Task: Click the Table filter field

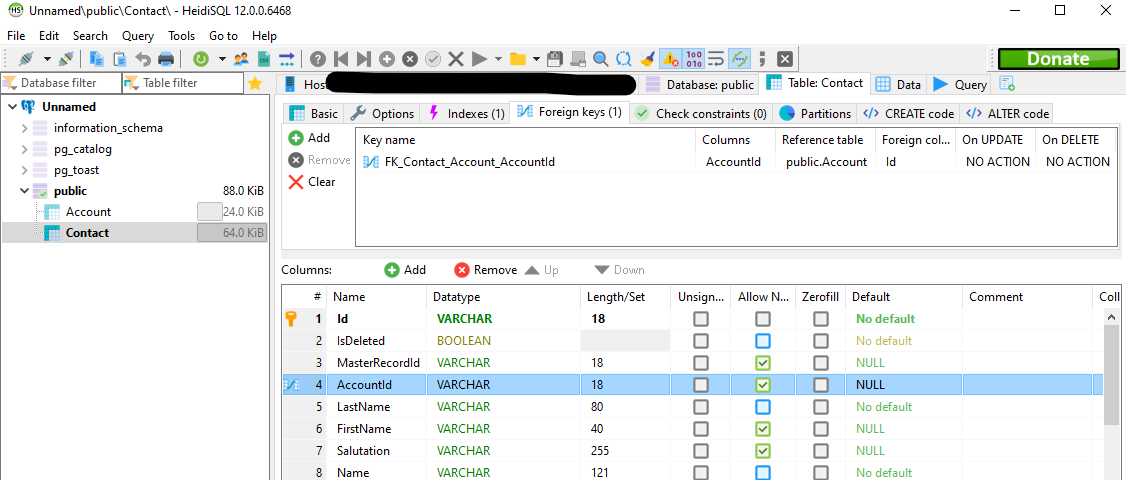Action: 182,83
